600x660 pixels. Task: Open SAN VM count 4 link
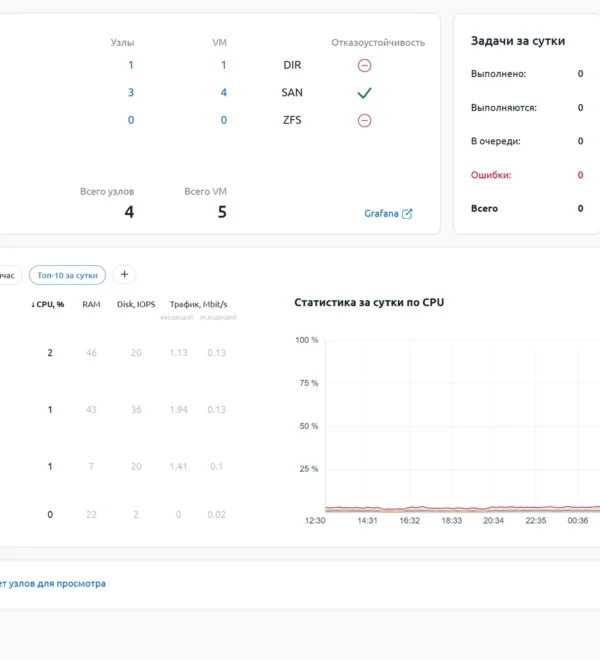click(224, 93)
